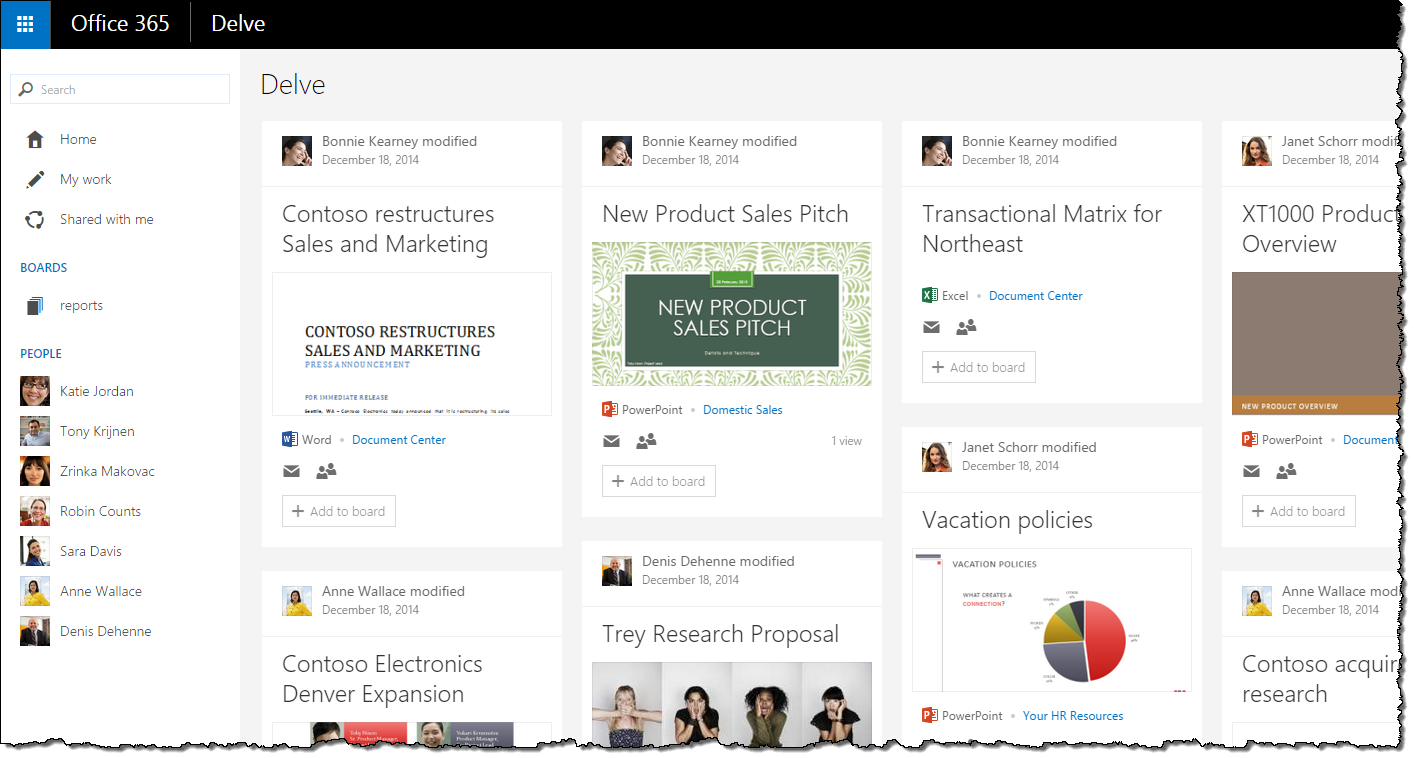Screen dimensions: 1414x758
Task: Open Document Center link on Contoso restructures card
Action: pos(399,439)
